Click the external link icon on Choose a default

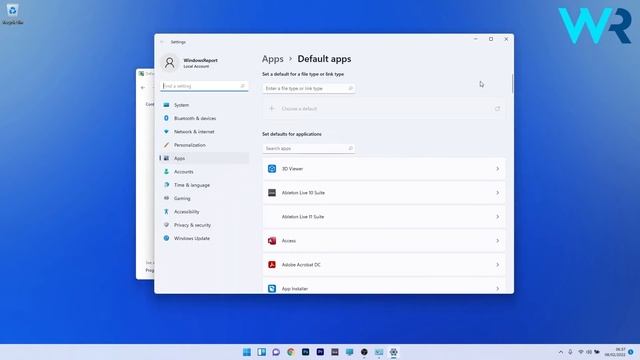[497, 109]
